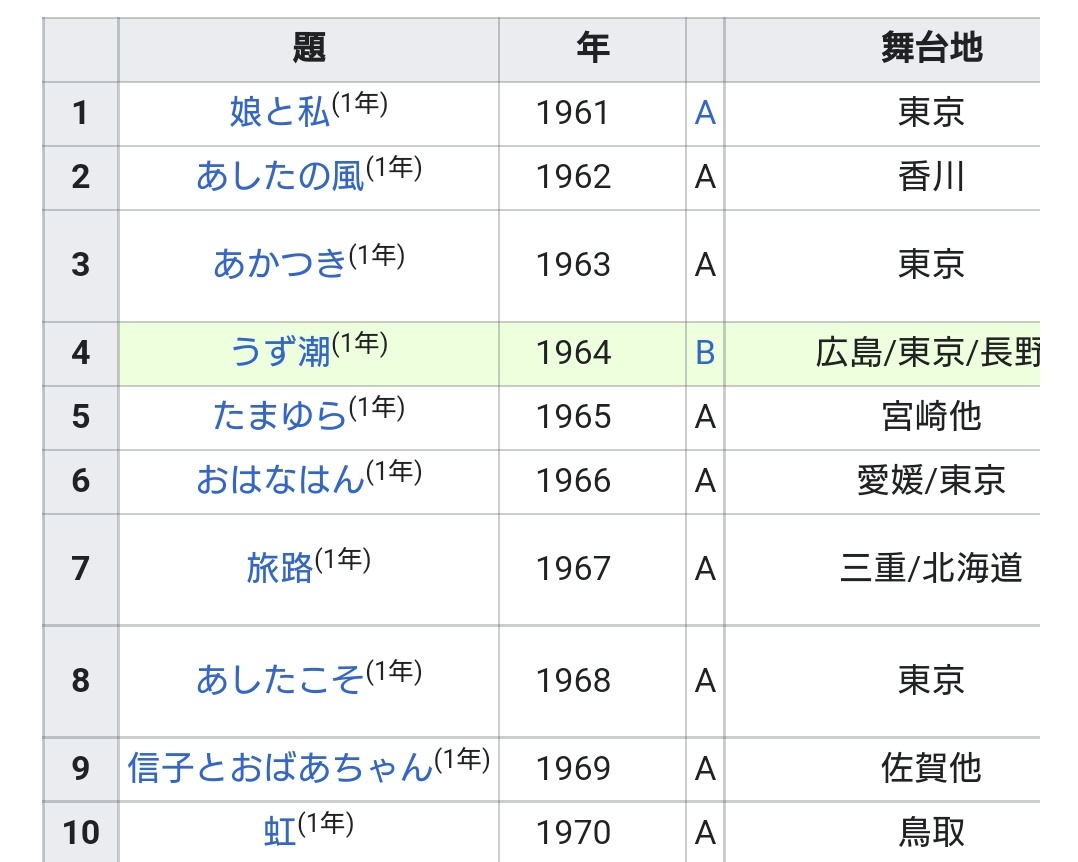Follow the blue A link in 1961 row

tap(705, 113)
